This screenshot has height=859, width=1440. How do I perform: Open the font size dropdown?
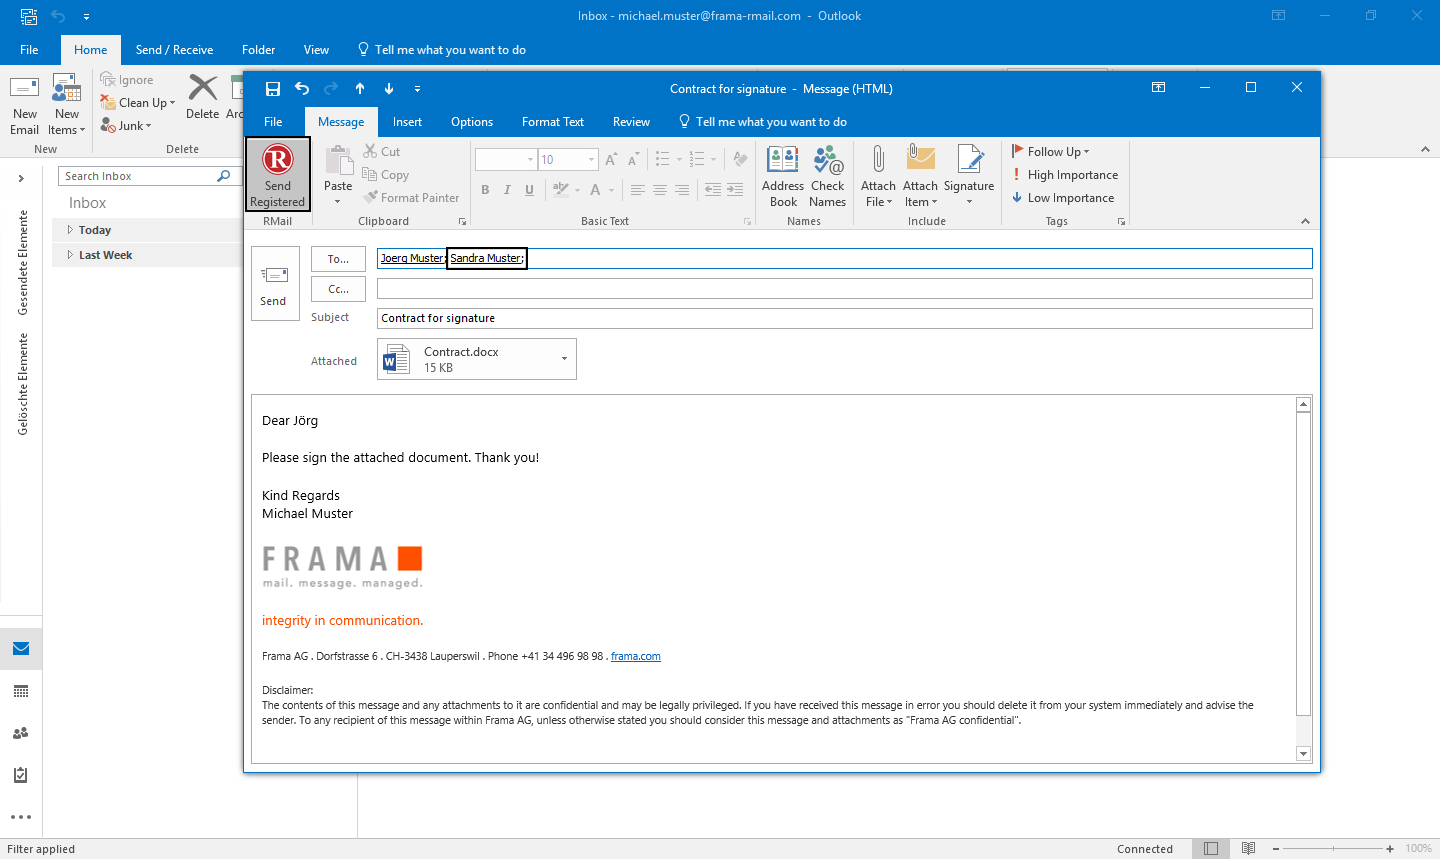(x=592, y=160)
